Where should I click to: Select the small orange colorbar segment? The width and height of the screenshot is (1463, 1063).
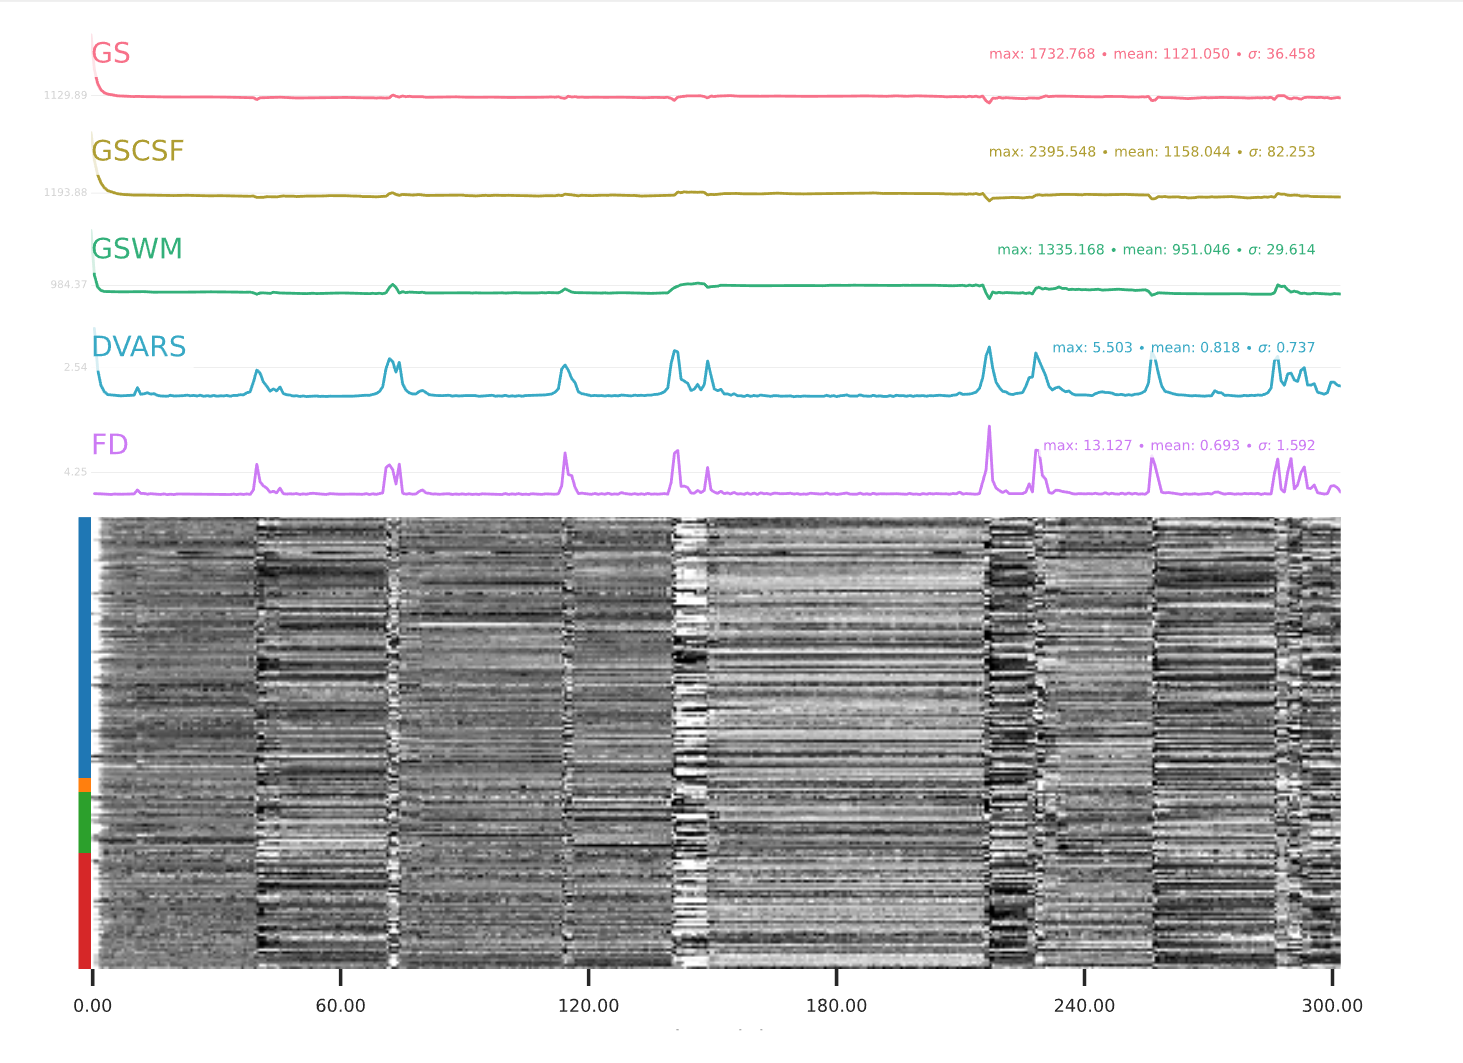tap(85, 785)
